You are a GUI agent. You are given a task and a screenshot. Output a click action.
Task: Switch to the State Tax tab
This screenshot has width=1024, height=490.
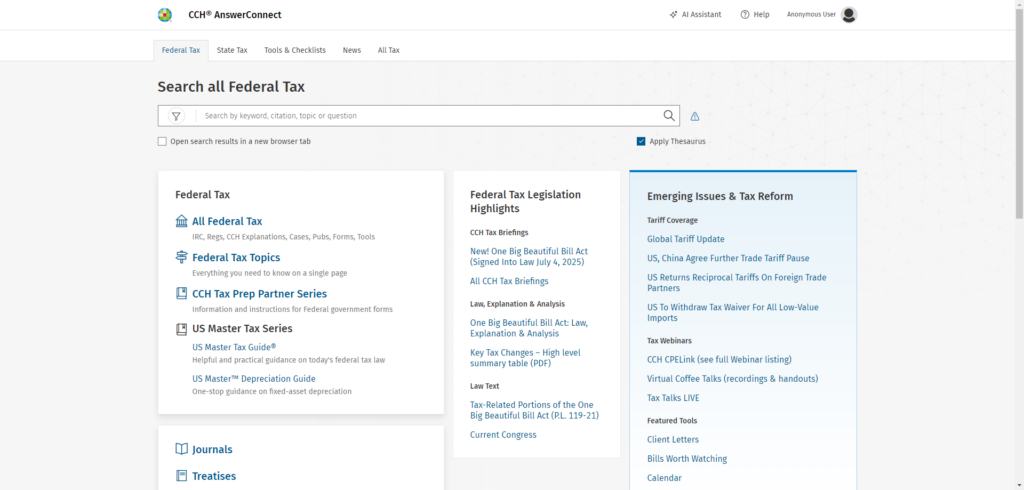pyautogui.click(x=232, y=50)
